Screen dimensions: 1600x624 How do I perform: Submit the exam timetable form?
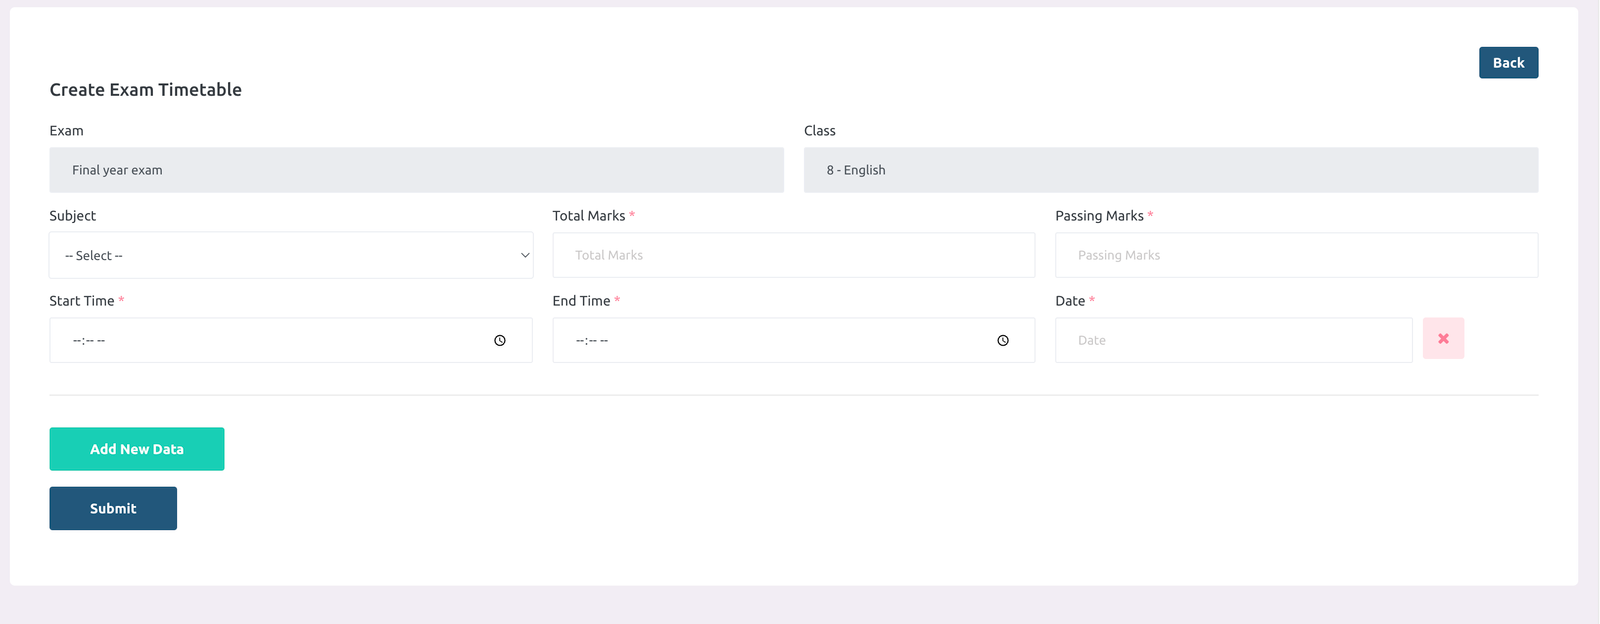(x=113, y=508)
